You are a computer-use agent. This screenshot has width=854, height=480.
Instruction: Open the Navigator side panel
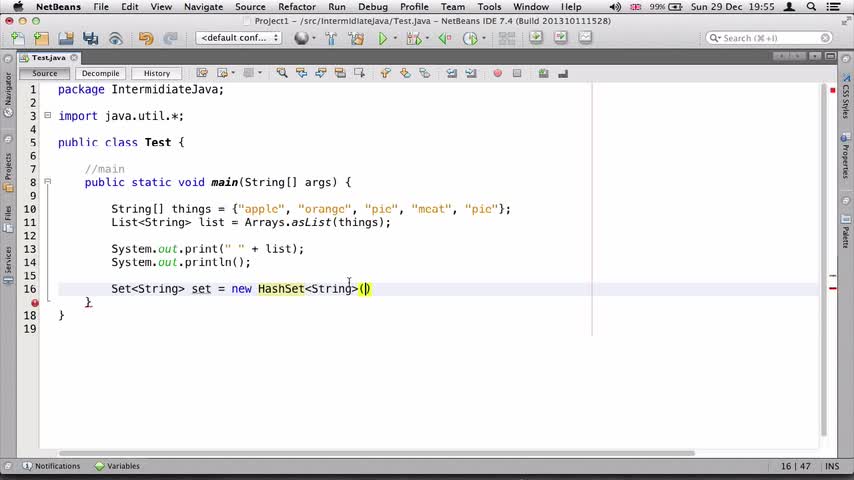(8, 95)
